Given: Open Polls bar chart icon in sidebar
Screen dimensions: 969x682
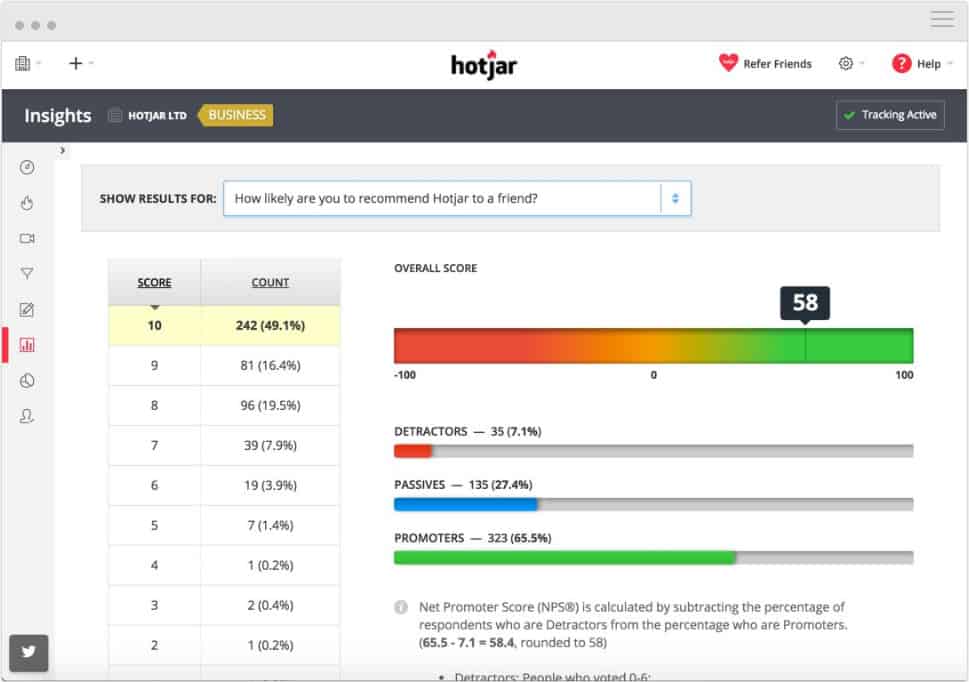Looking at the screenshot, I should coord(27,345).
